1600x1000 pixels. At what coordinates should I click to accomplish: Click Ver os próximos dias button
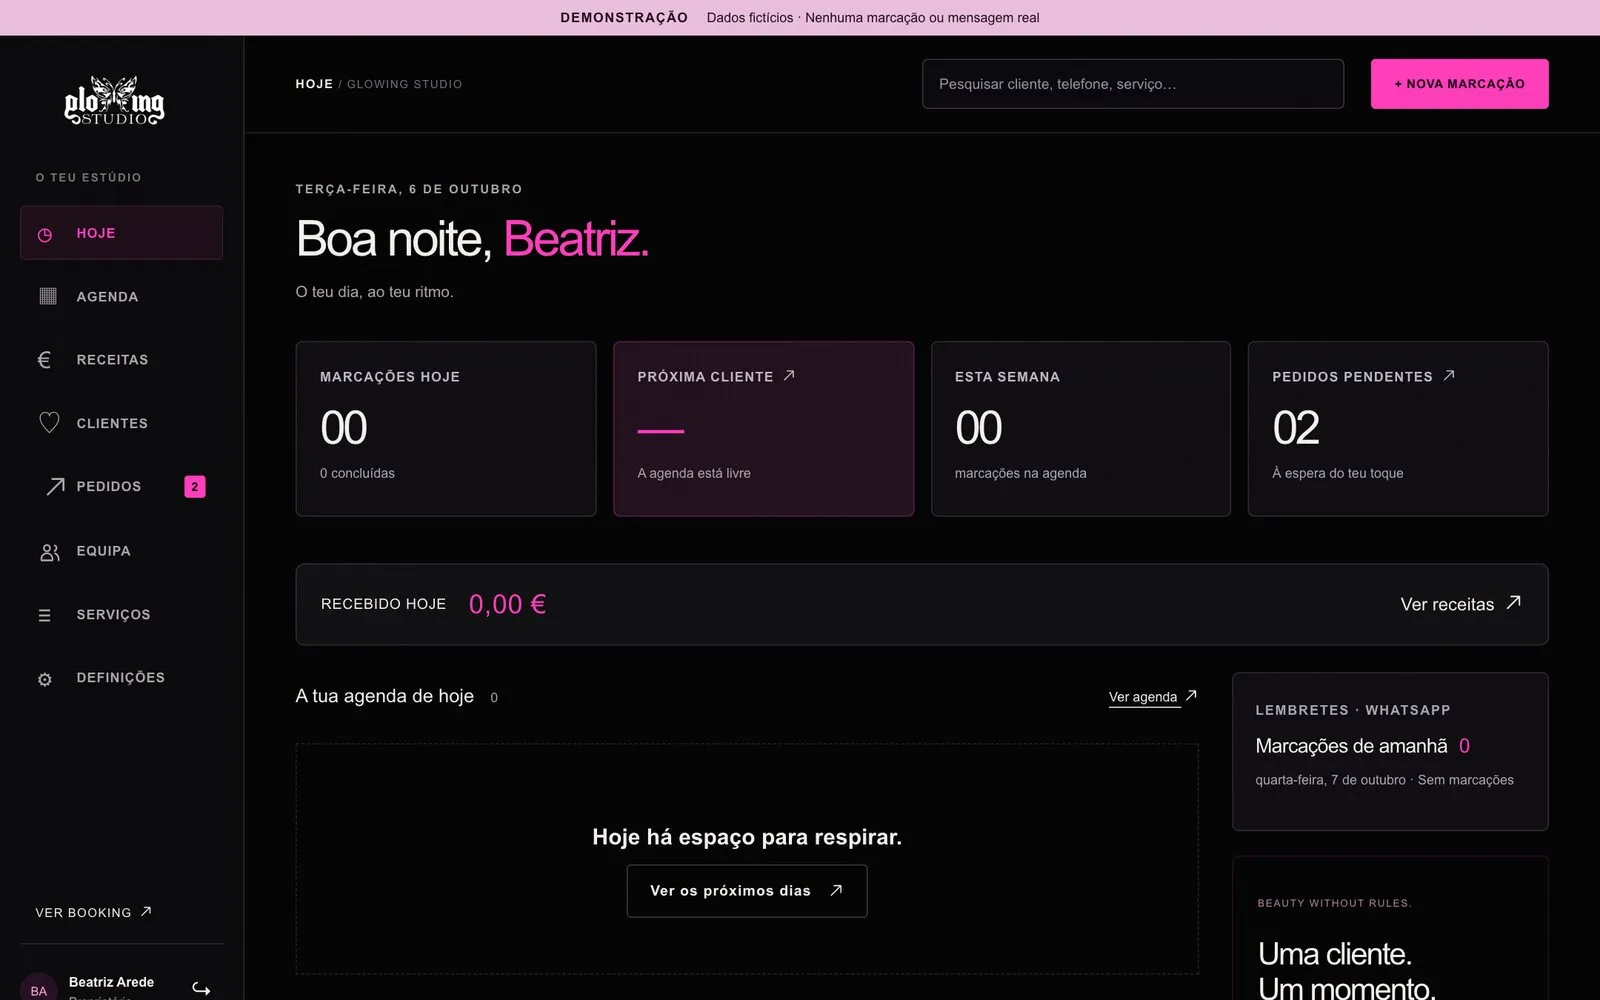coord(746,891)
